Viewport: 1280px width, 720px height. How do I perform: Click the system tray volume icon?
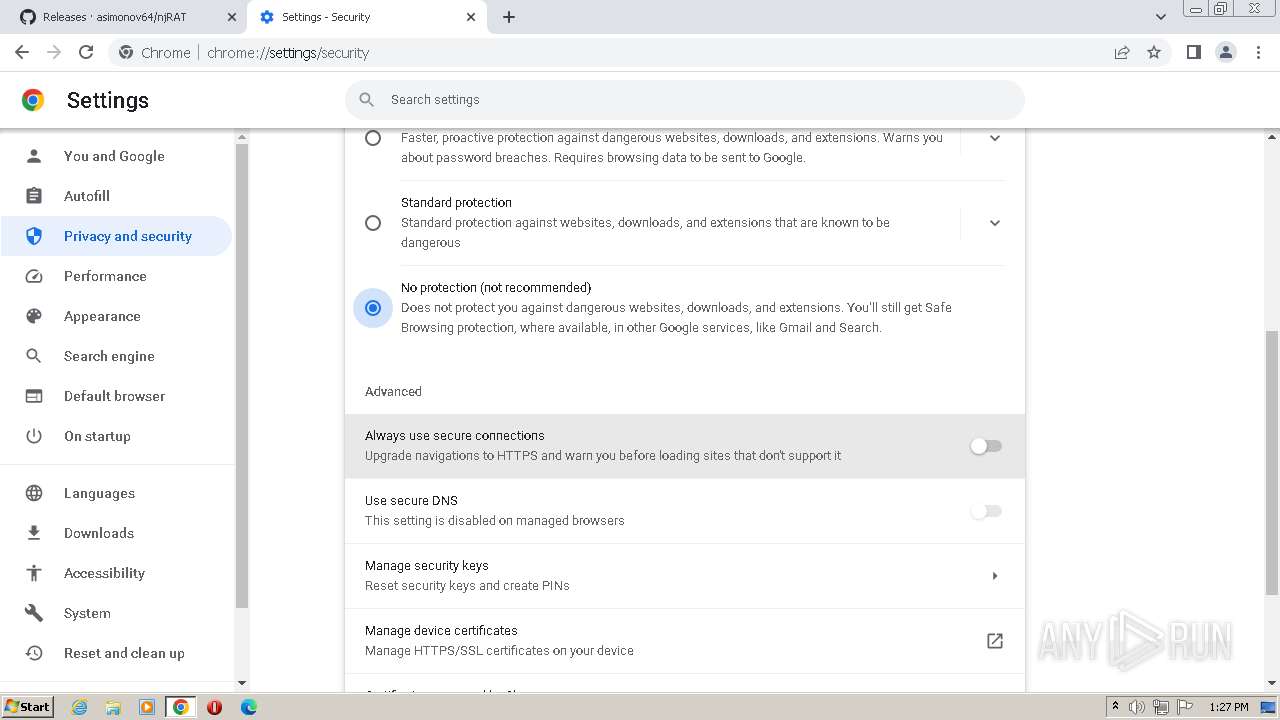click(x=1137, y=707)
